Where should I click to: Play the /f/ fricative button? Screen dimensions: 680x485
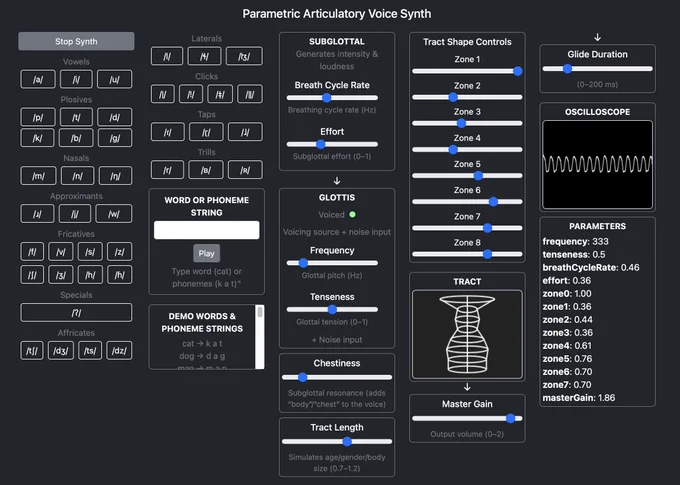[x=32, y=252]
